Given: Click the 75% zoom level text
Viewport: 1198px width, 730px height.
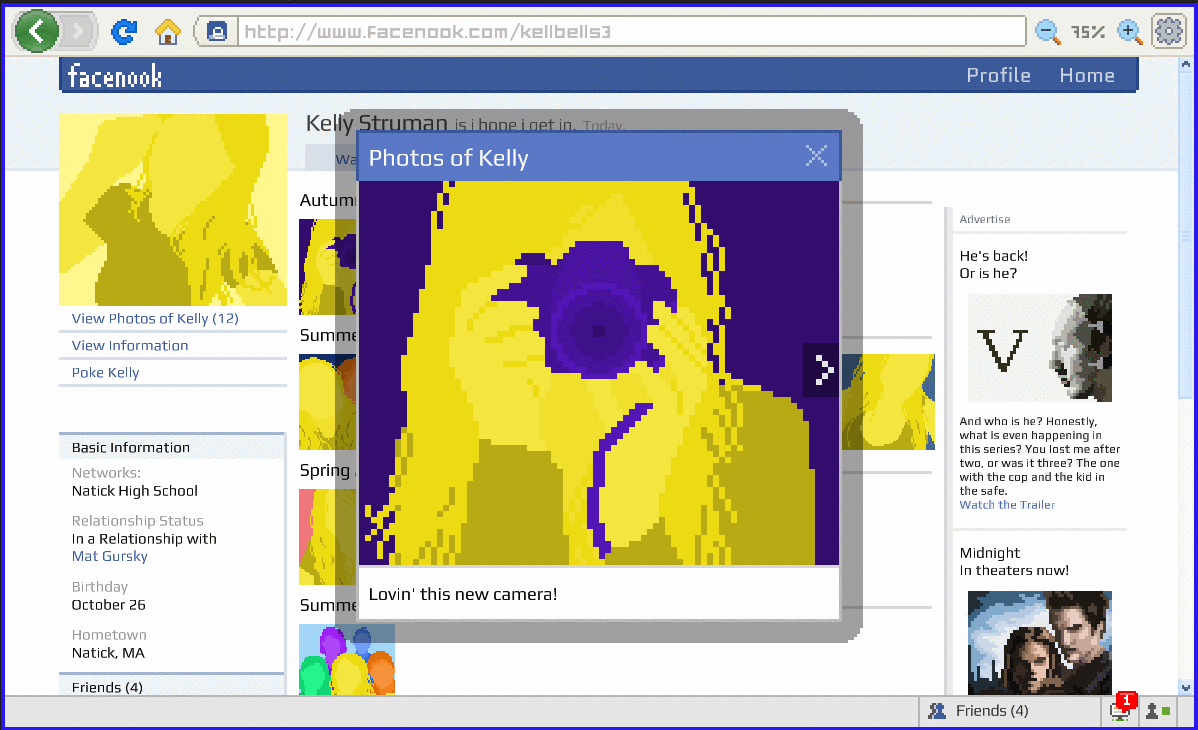Looking at the screenshot, I should pos(1088,32).
